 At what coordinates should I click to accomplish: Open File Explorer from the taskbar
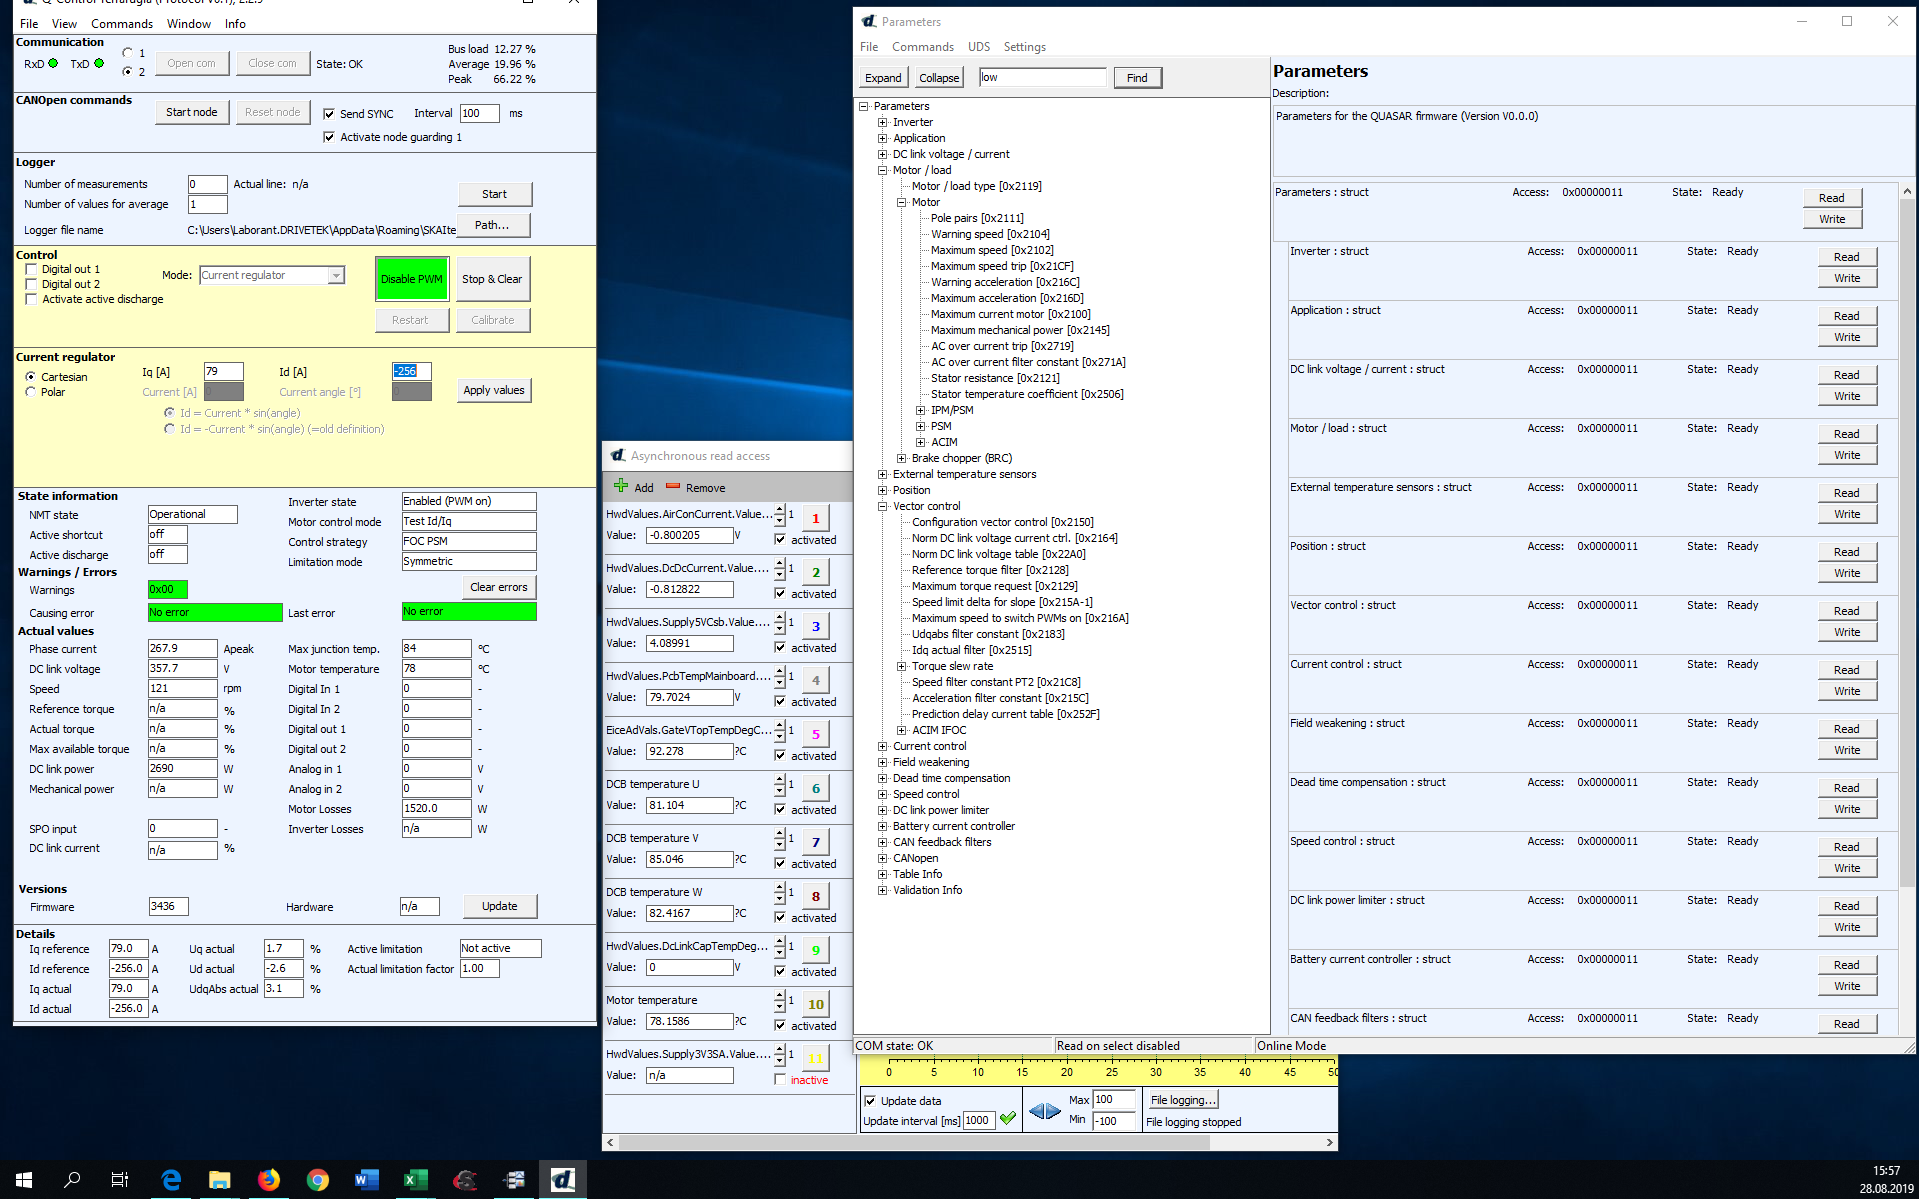(220, 1179)
